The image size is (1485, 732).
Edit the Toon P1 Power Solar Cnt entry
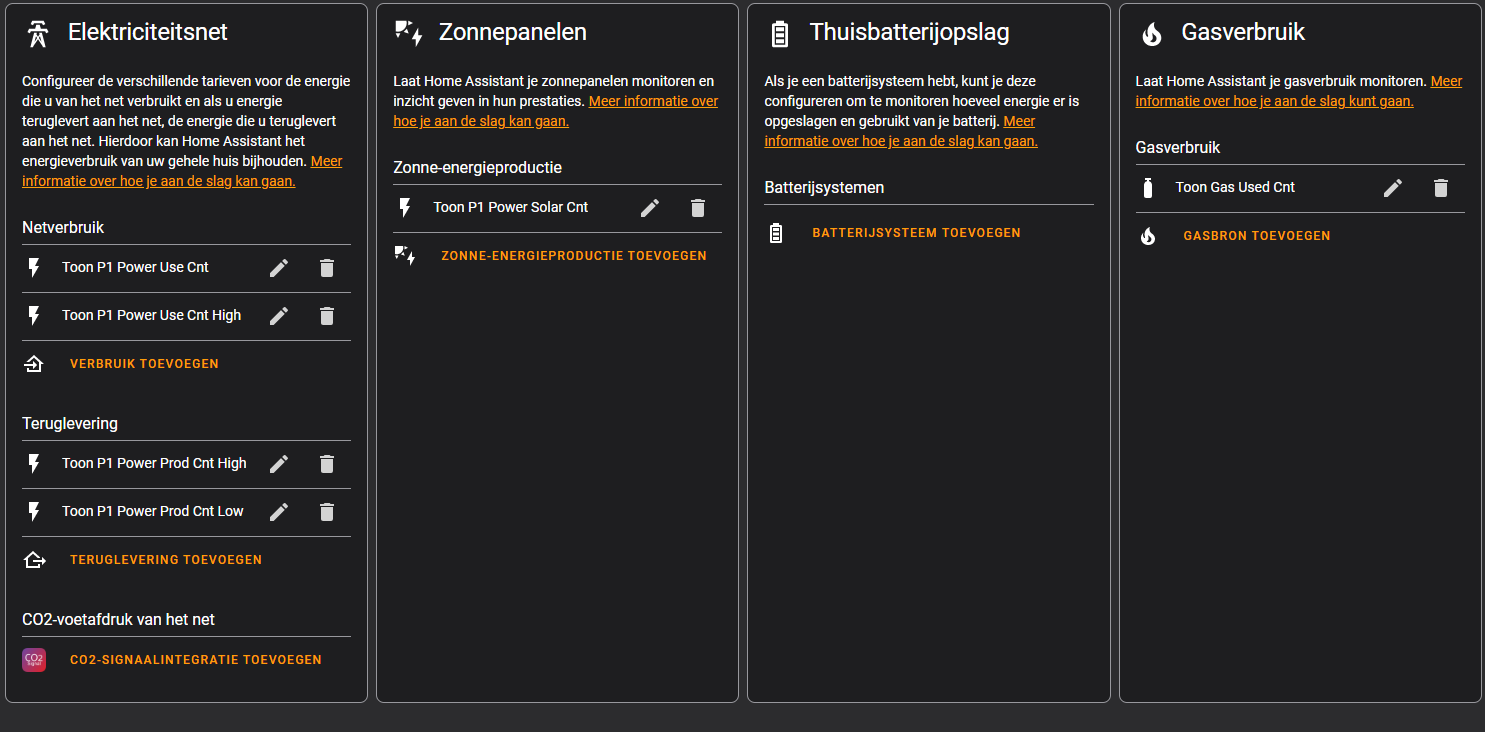(649, 207)
